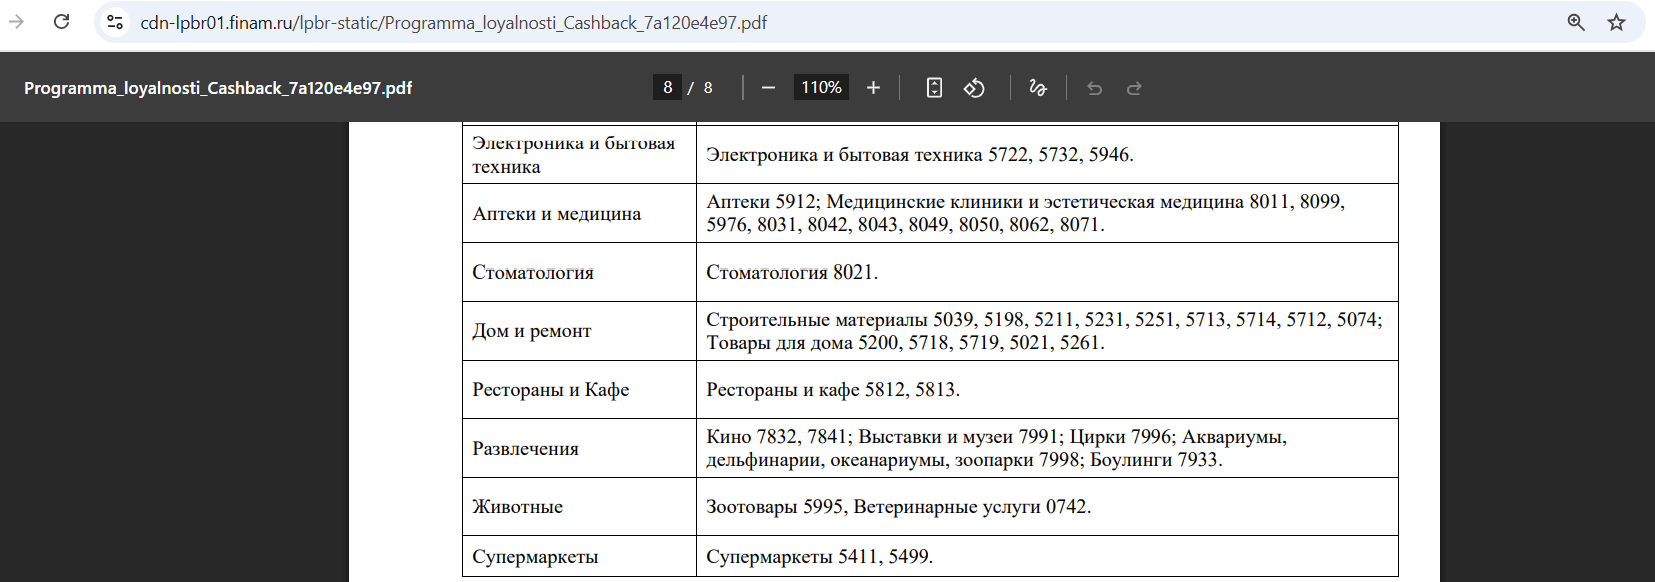The height and width of the screenshot is (582, 1655).
Task: Click the 'Кино 7832, 7841' line
Action: coord(996,437)
